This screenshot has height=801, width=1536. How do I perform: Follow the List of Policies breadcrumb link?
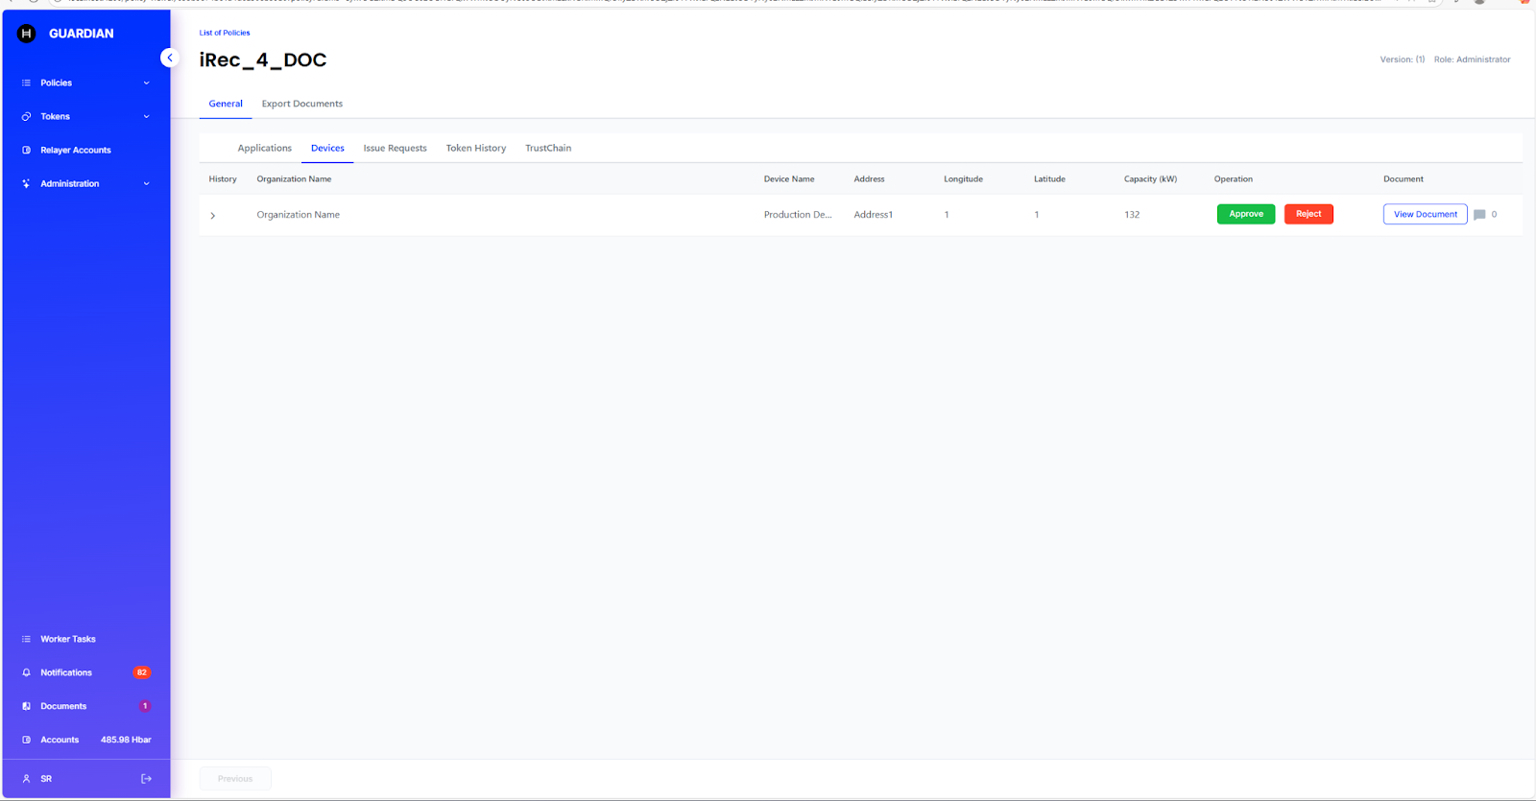pyautogui.click(x=225, y=33)
